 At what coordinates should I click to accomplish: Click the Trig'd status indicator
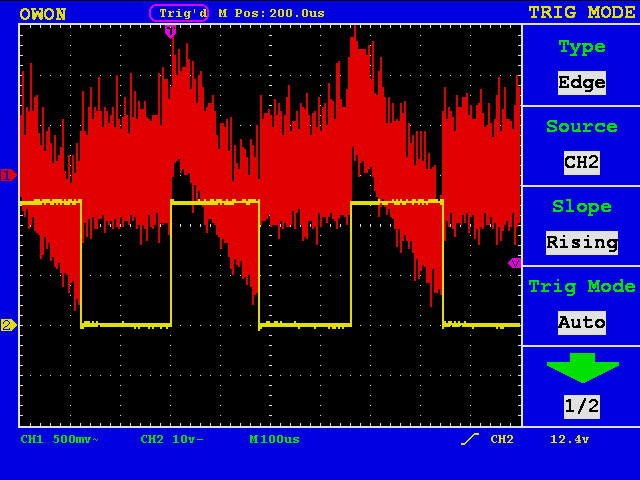(179, 13)
